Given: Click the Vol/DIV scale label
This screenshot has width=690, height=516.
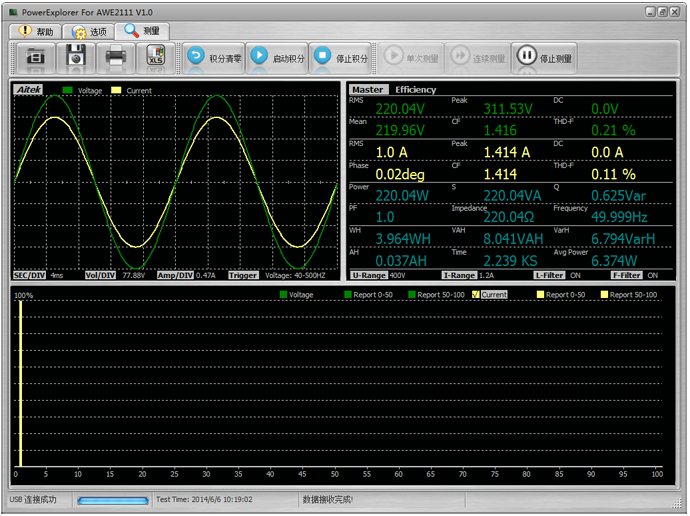Looking at the screenshot, I should (100, 275).
